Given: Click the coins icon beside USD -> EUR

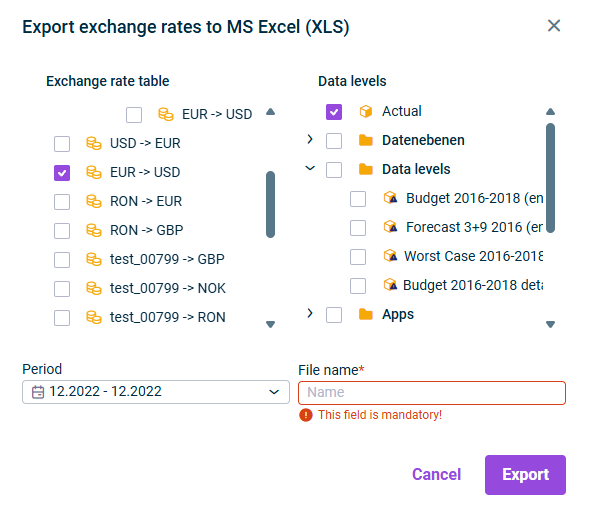Looking at the screenshot, I should point(94,143).
